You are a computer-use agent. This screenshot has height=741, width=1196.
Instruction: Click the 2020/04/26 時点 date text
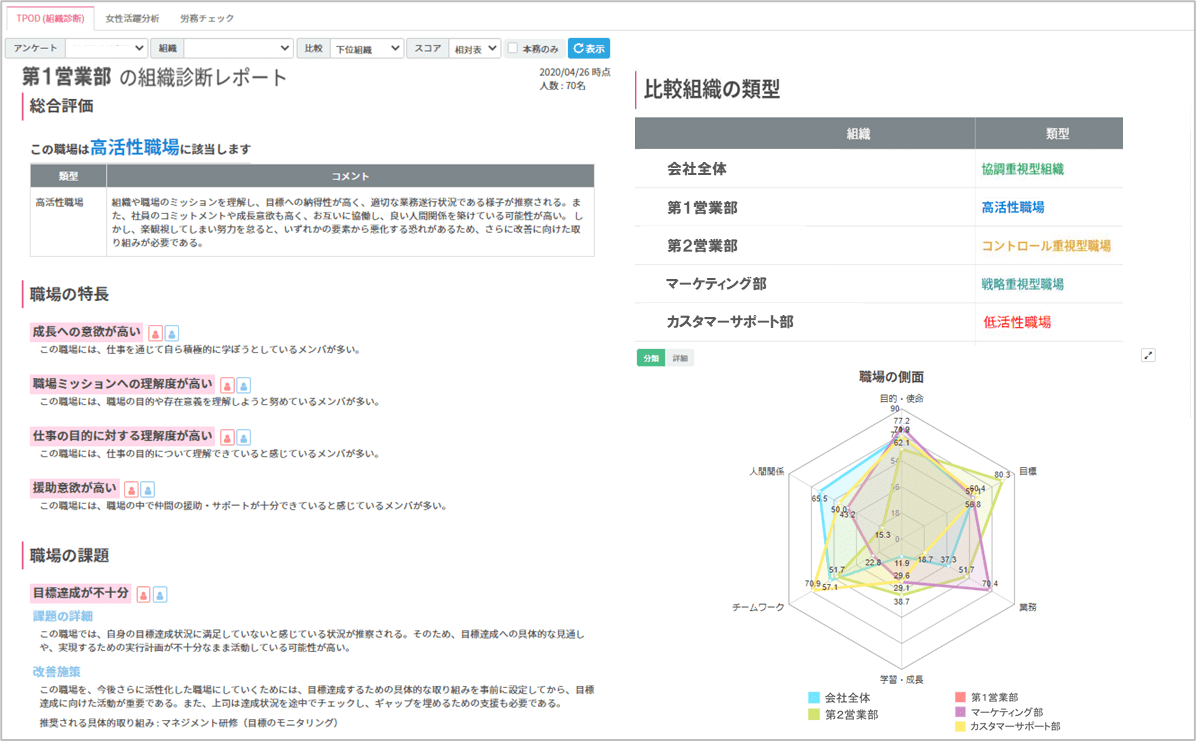(x=575, y=72)
